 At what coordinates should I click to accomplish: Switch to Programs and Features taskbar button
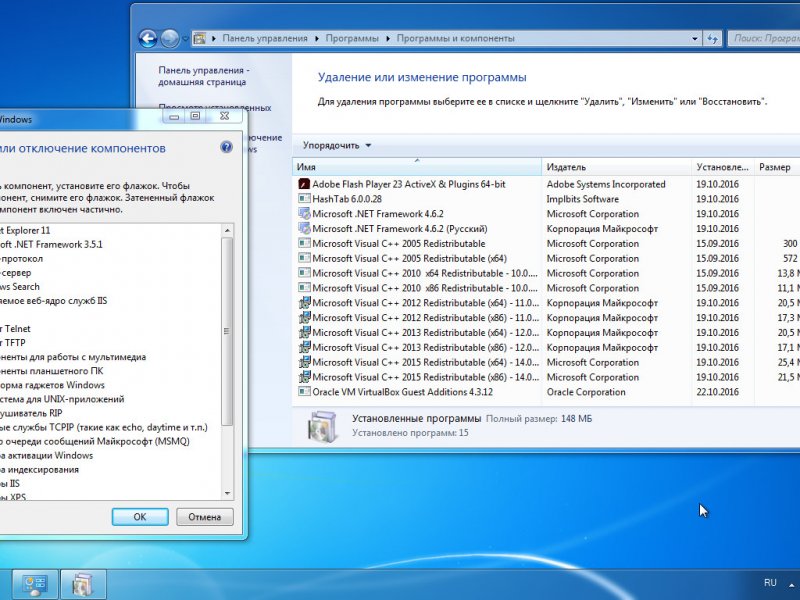coord(83,584)
